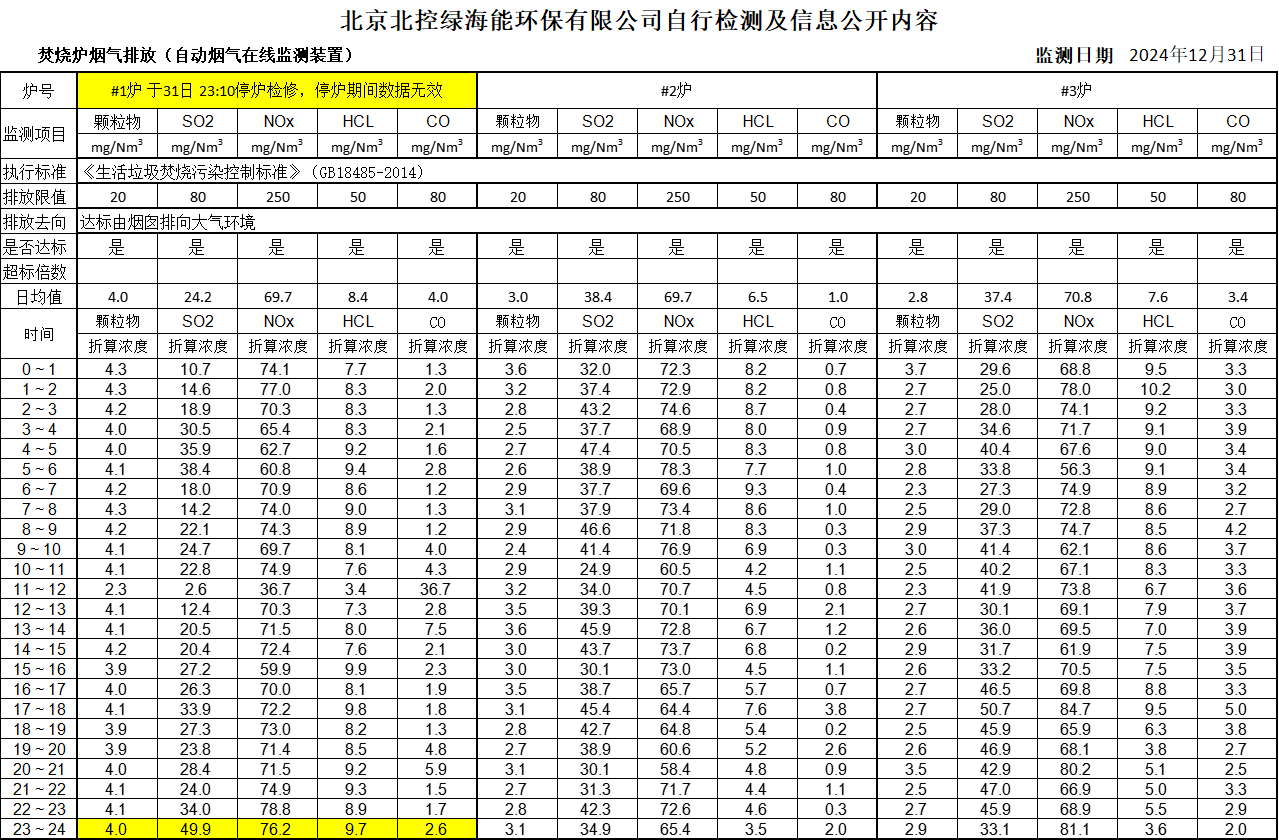Select the 11 ~ 12 time row label
The width and height of the screenshot is (1279, 840).
tap(39, 589)
